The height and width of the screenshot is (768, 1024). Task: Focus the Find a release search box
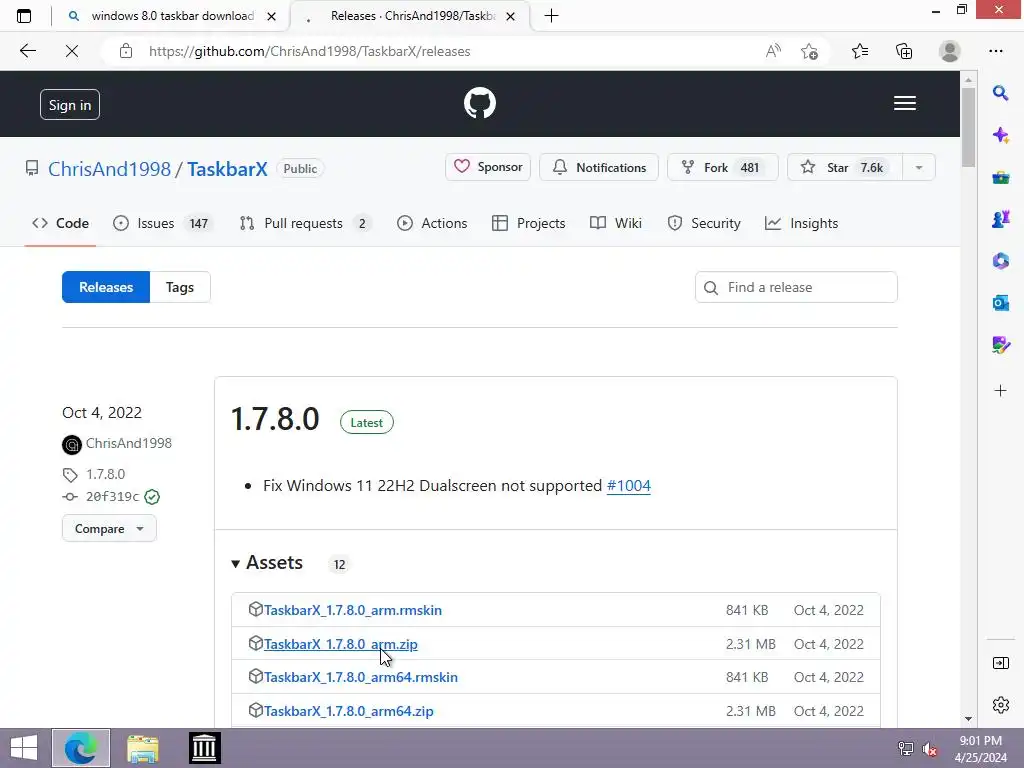(796, 287)
